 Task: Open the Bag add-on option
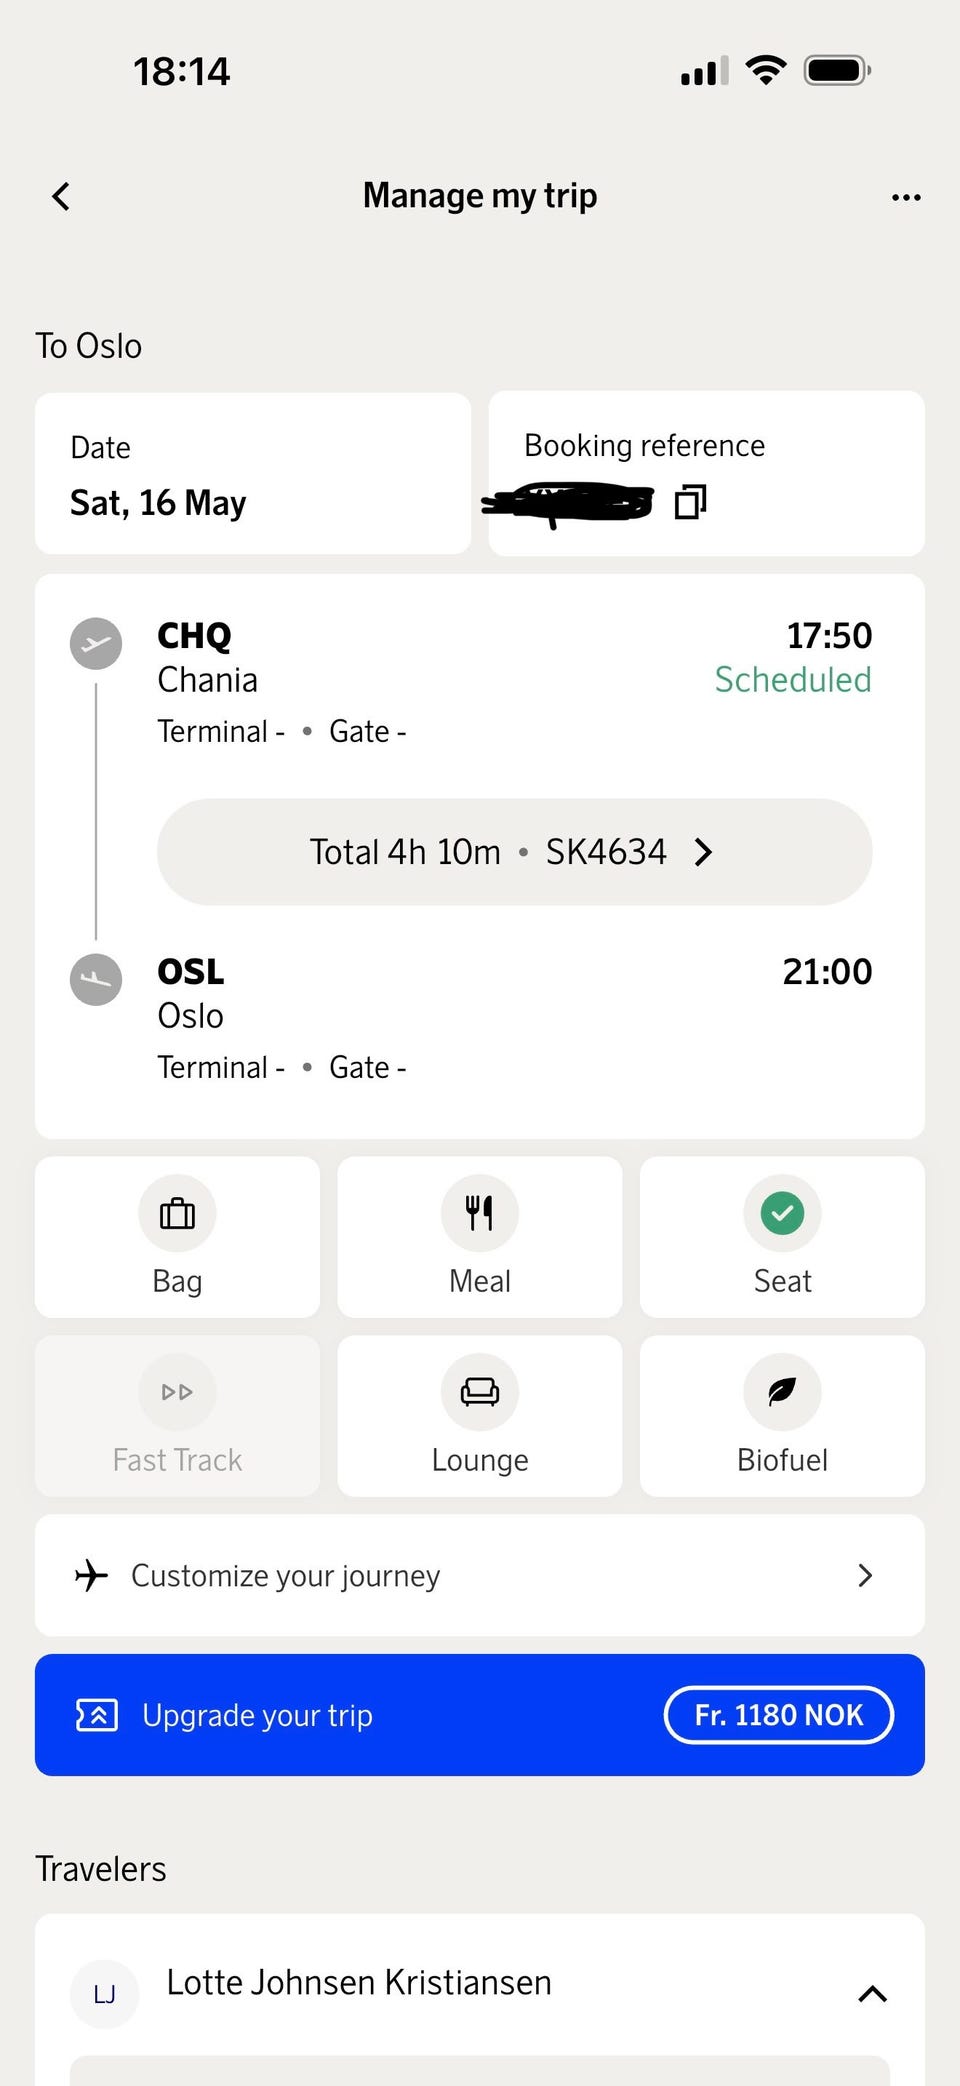[x=177, y=1237]
